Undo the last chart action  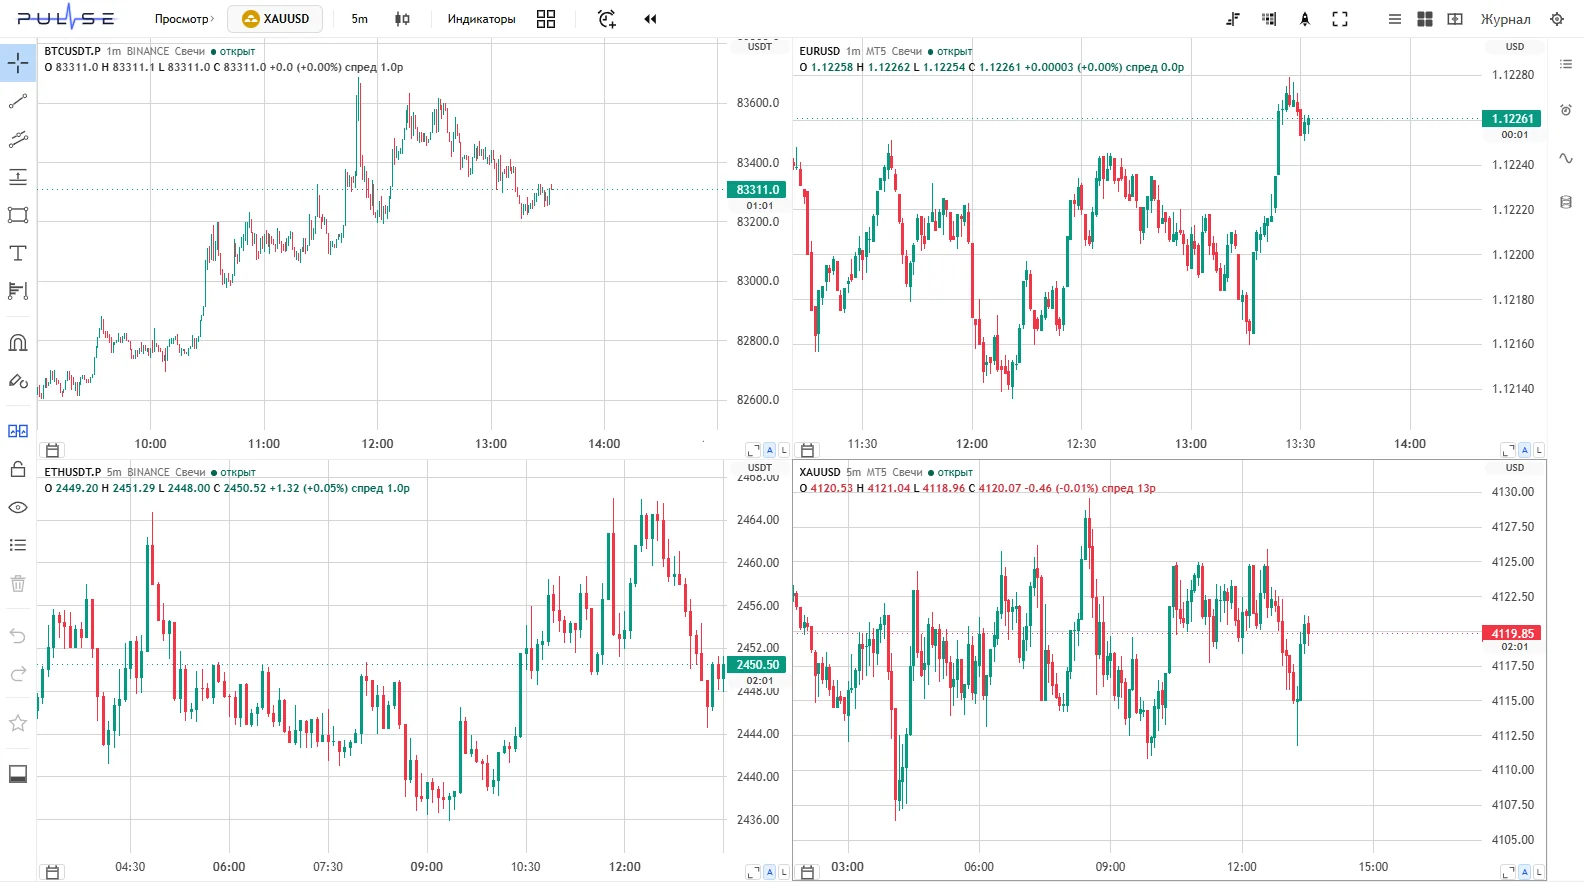pyautogui.click(x=18, y=636)
